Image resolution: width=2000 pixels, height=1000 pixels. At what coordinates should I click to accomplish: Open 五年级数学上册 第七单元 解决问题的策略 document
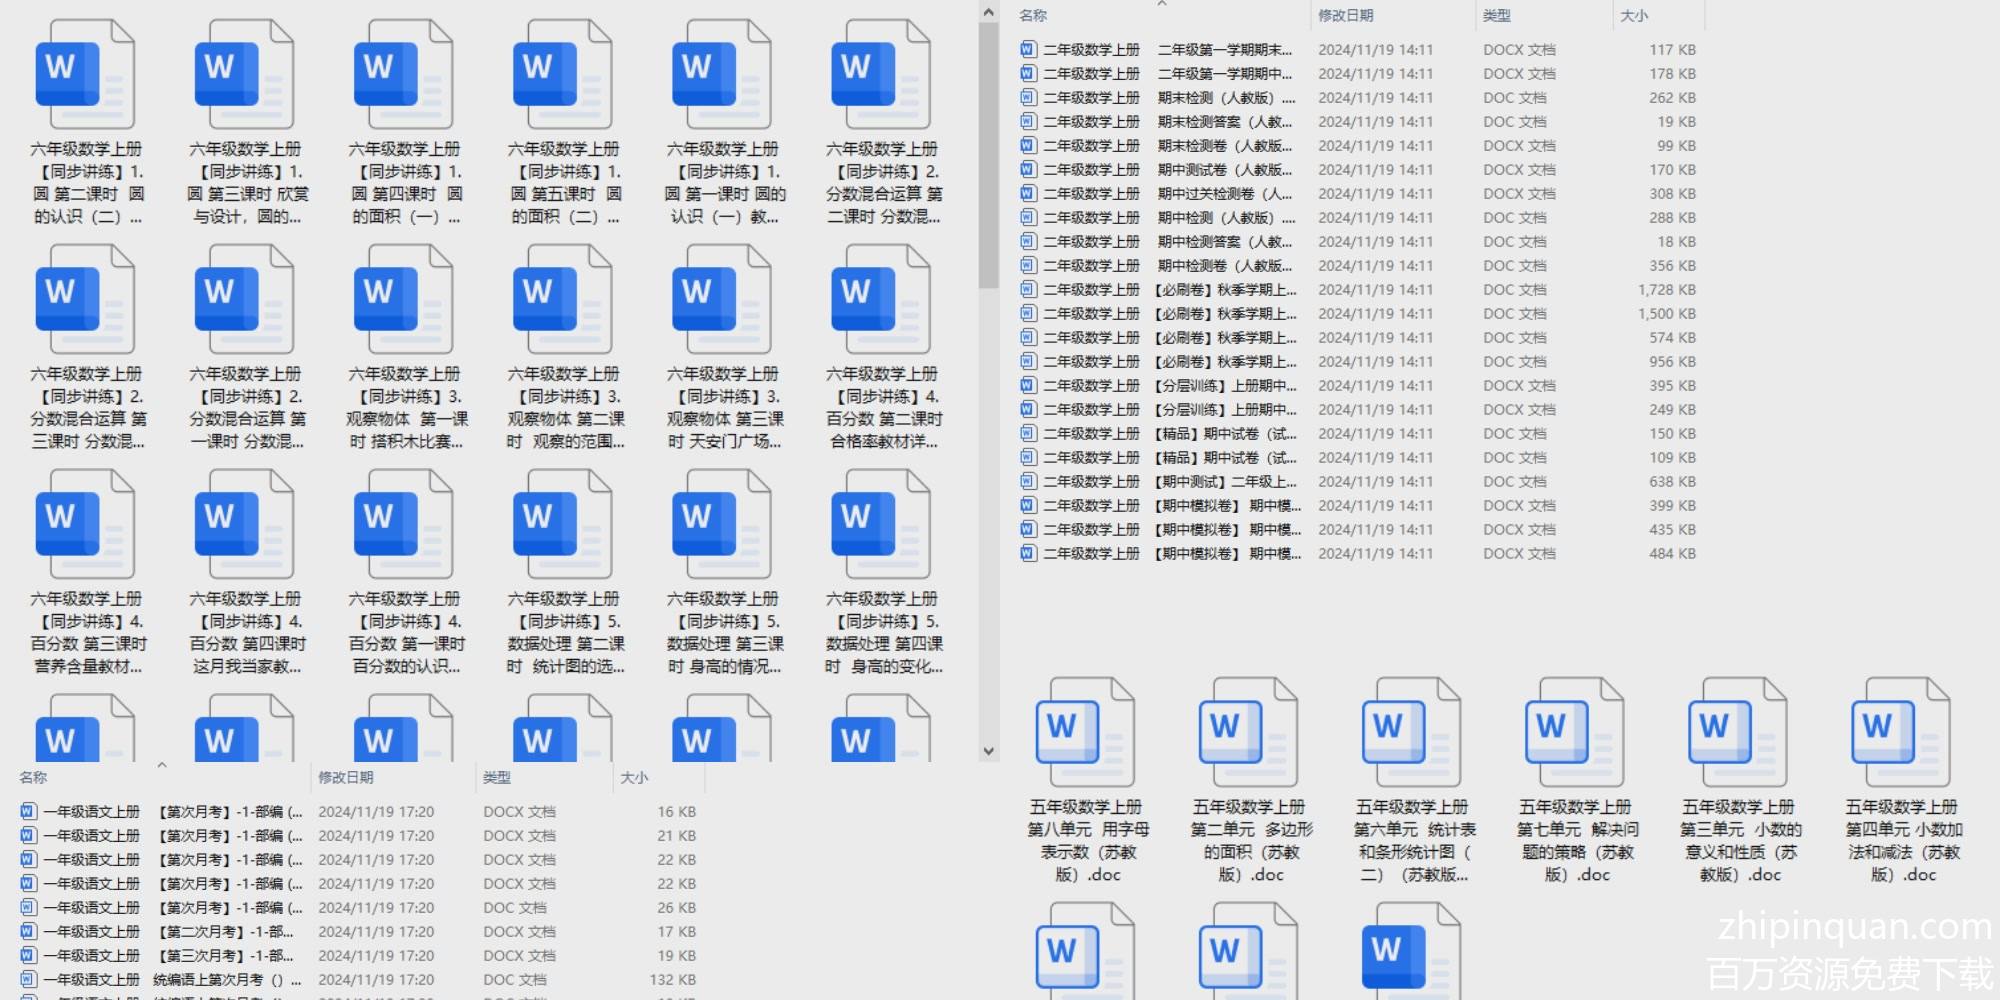pos(1574,733)
